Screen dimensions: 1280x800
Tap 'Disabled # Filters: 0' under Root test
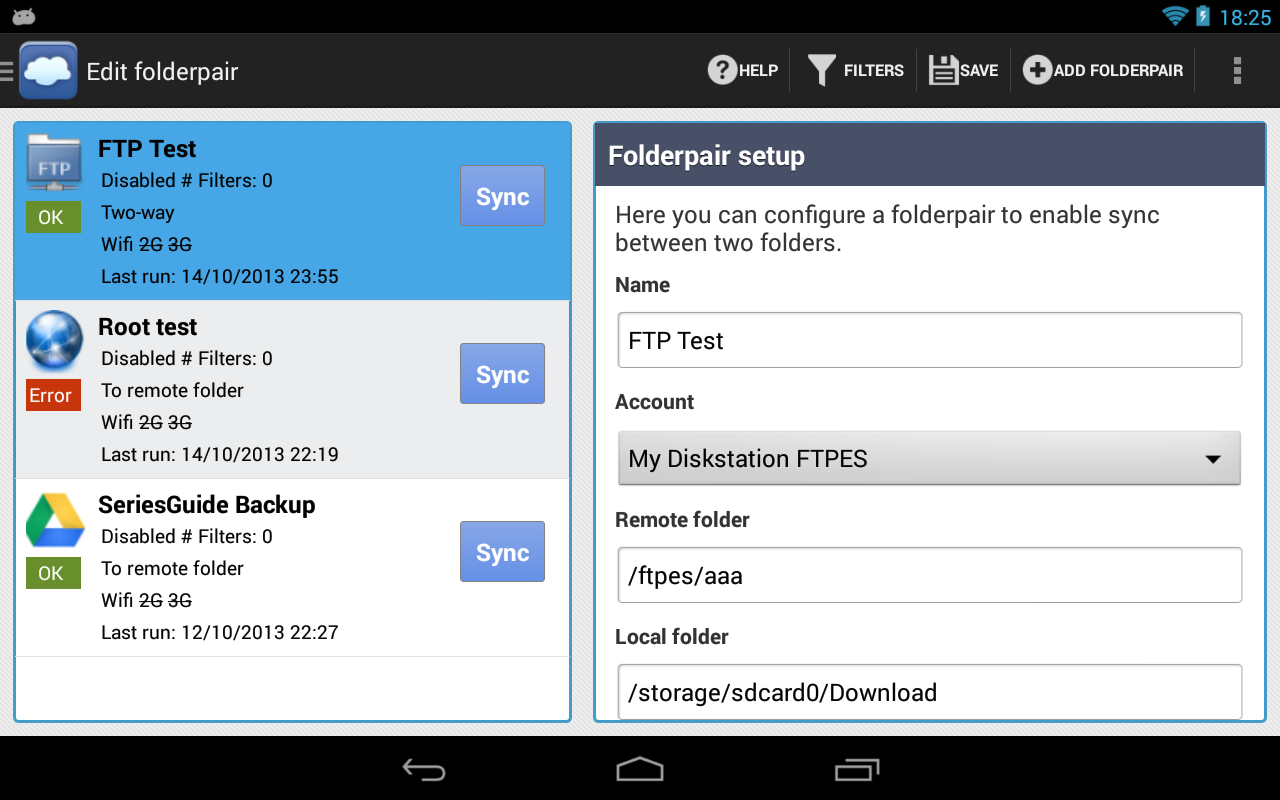(x=187, y=359)
